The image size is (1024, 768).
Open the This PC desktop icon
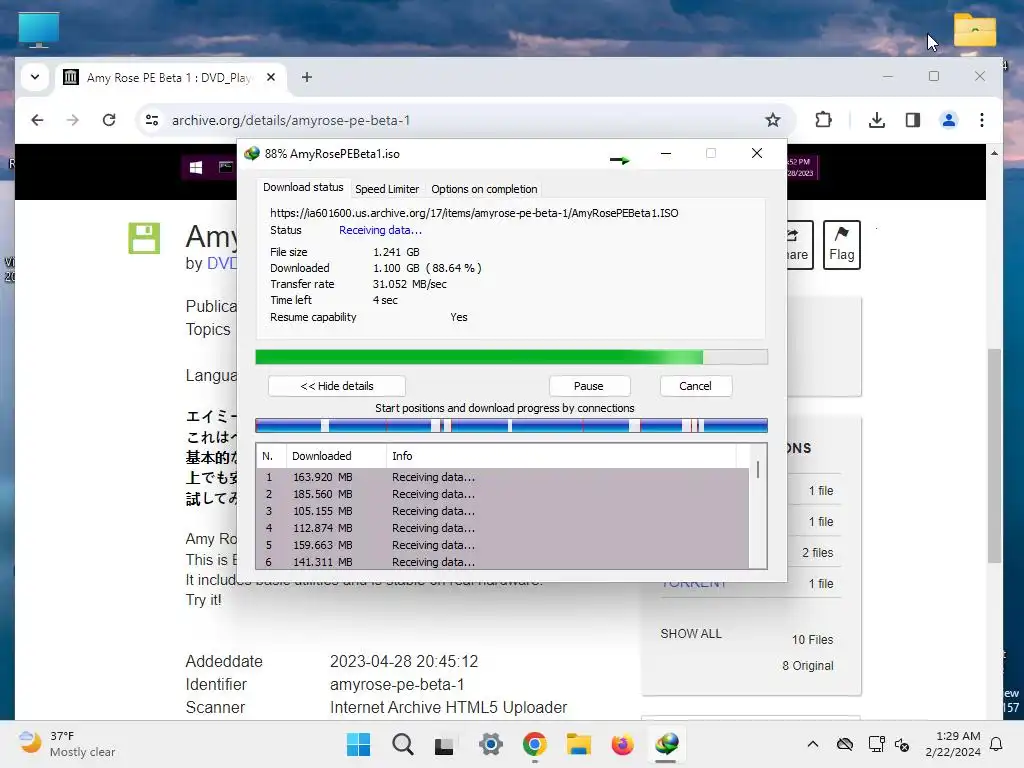39,30
